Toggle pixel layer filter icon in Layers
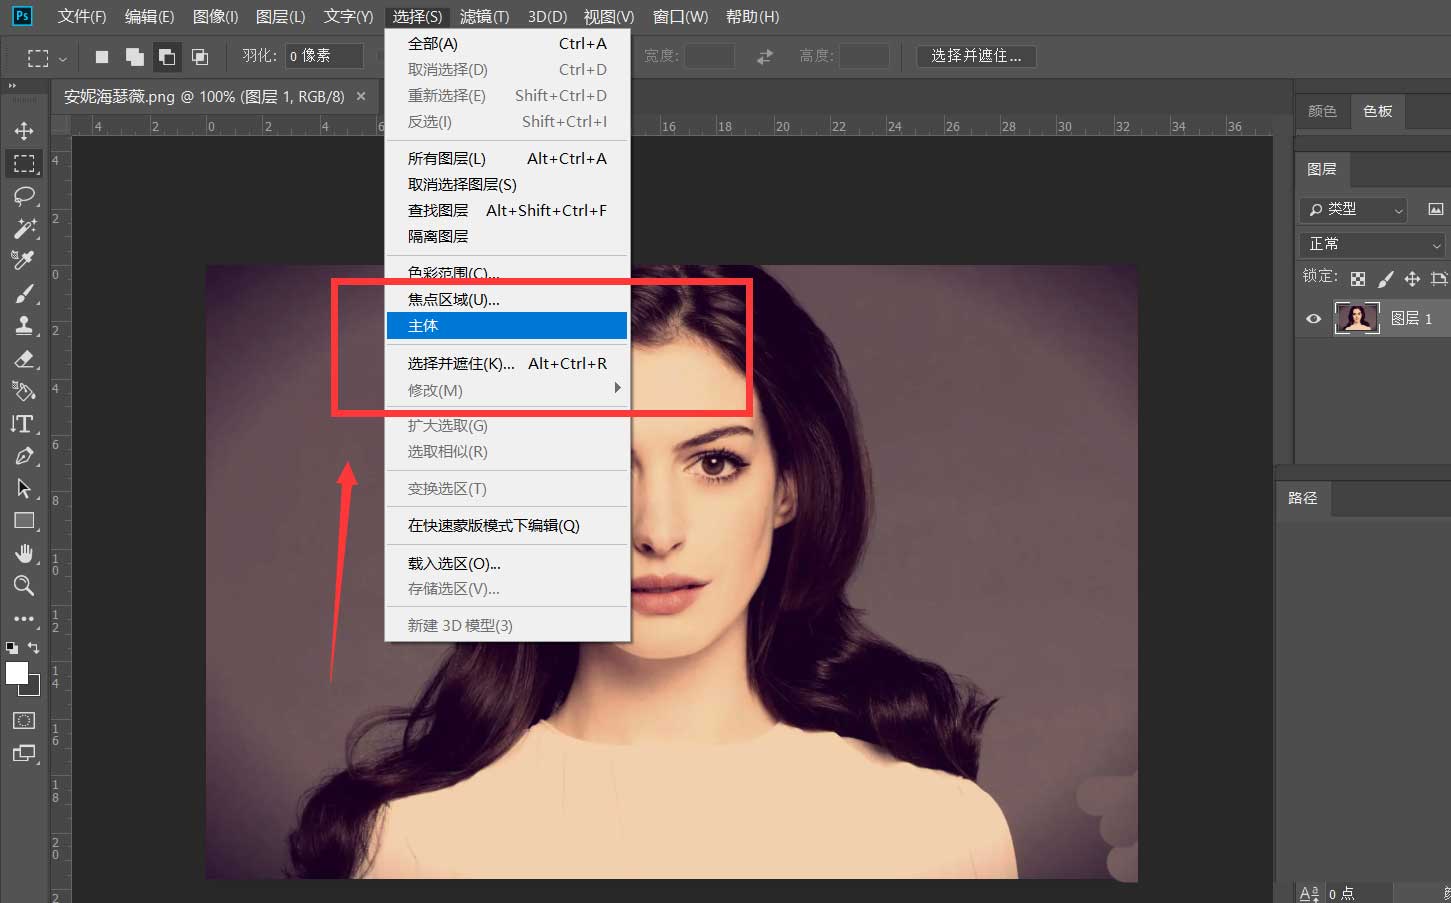The image size is (1451, 903). 1436,209
